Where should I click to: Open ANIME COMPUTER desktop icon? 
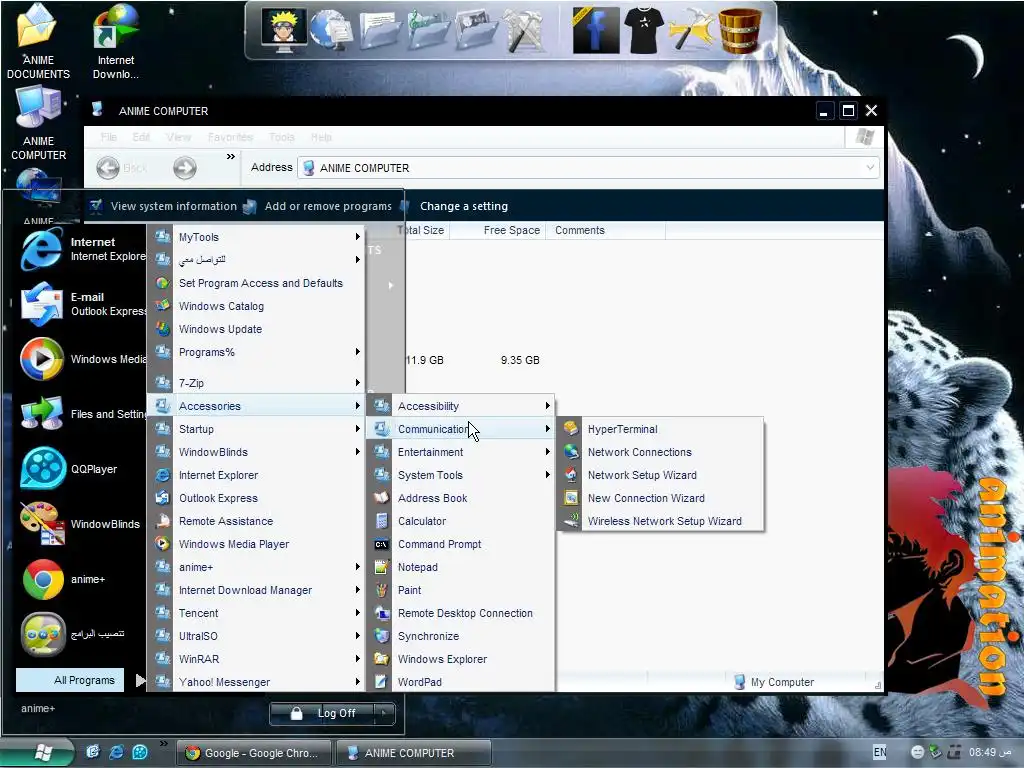(x=38, y=123)
